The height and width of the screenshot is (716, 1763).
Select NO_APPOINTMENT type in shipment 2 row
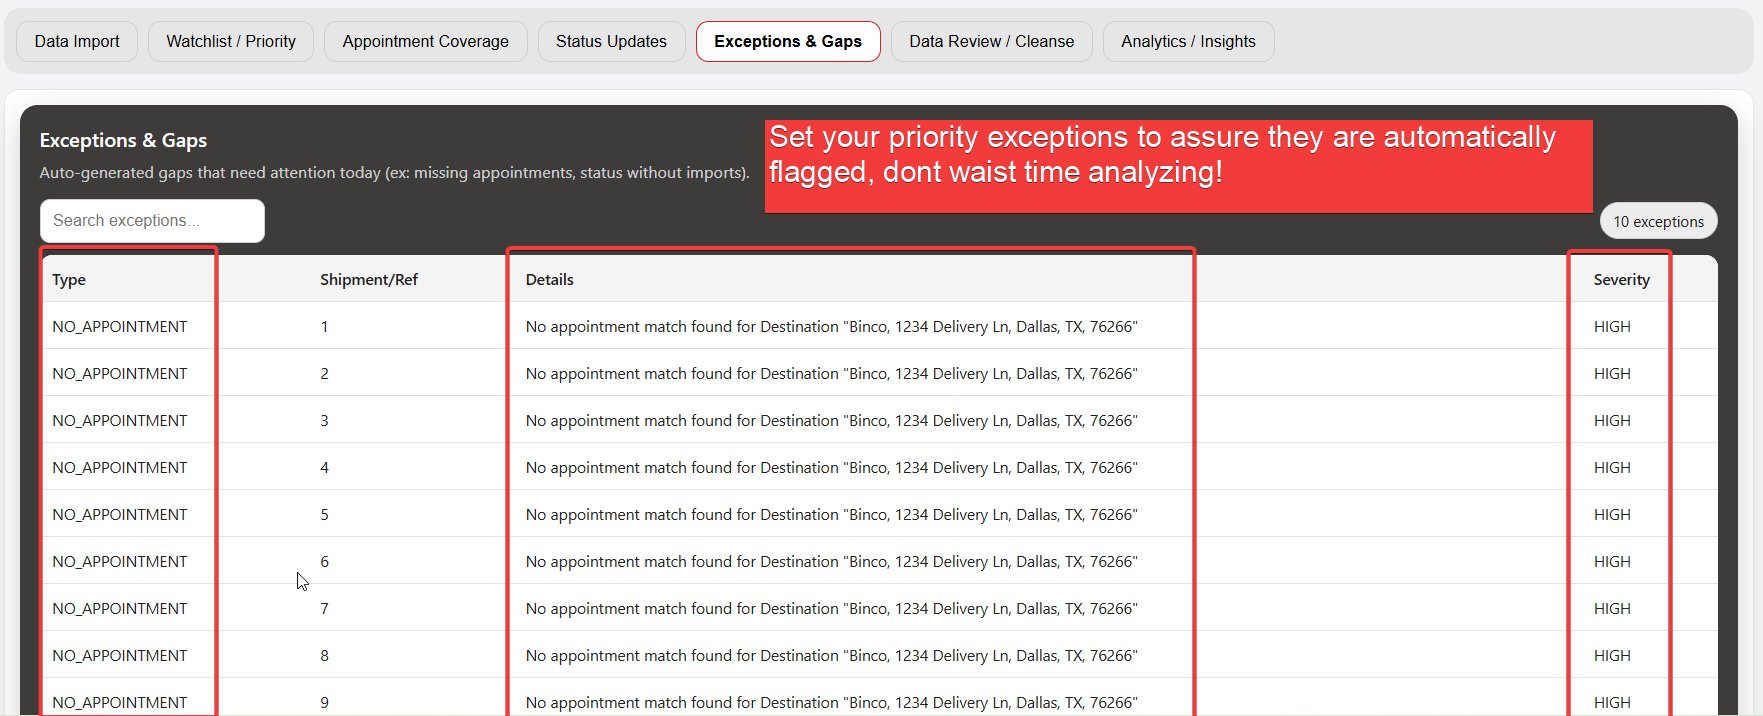tap(120, 373)
